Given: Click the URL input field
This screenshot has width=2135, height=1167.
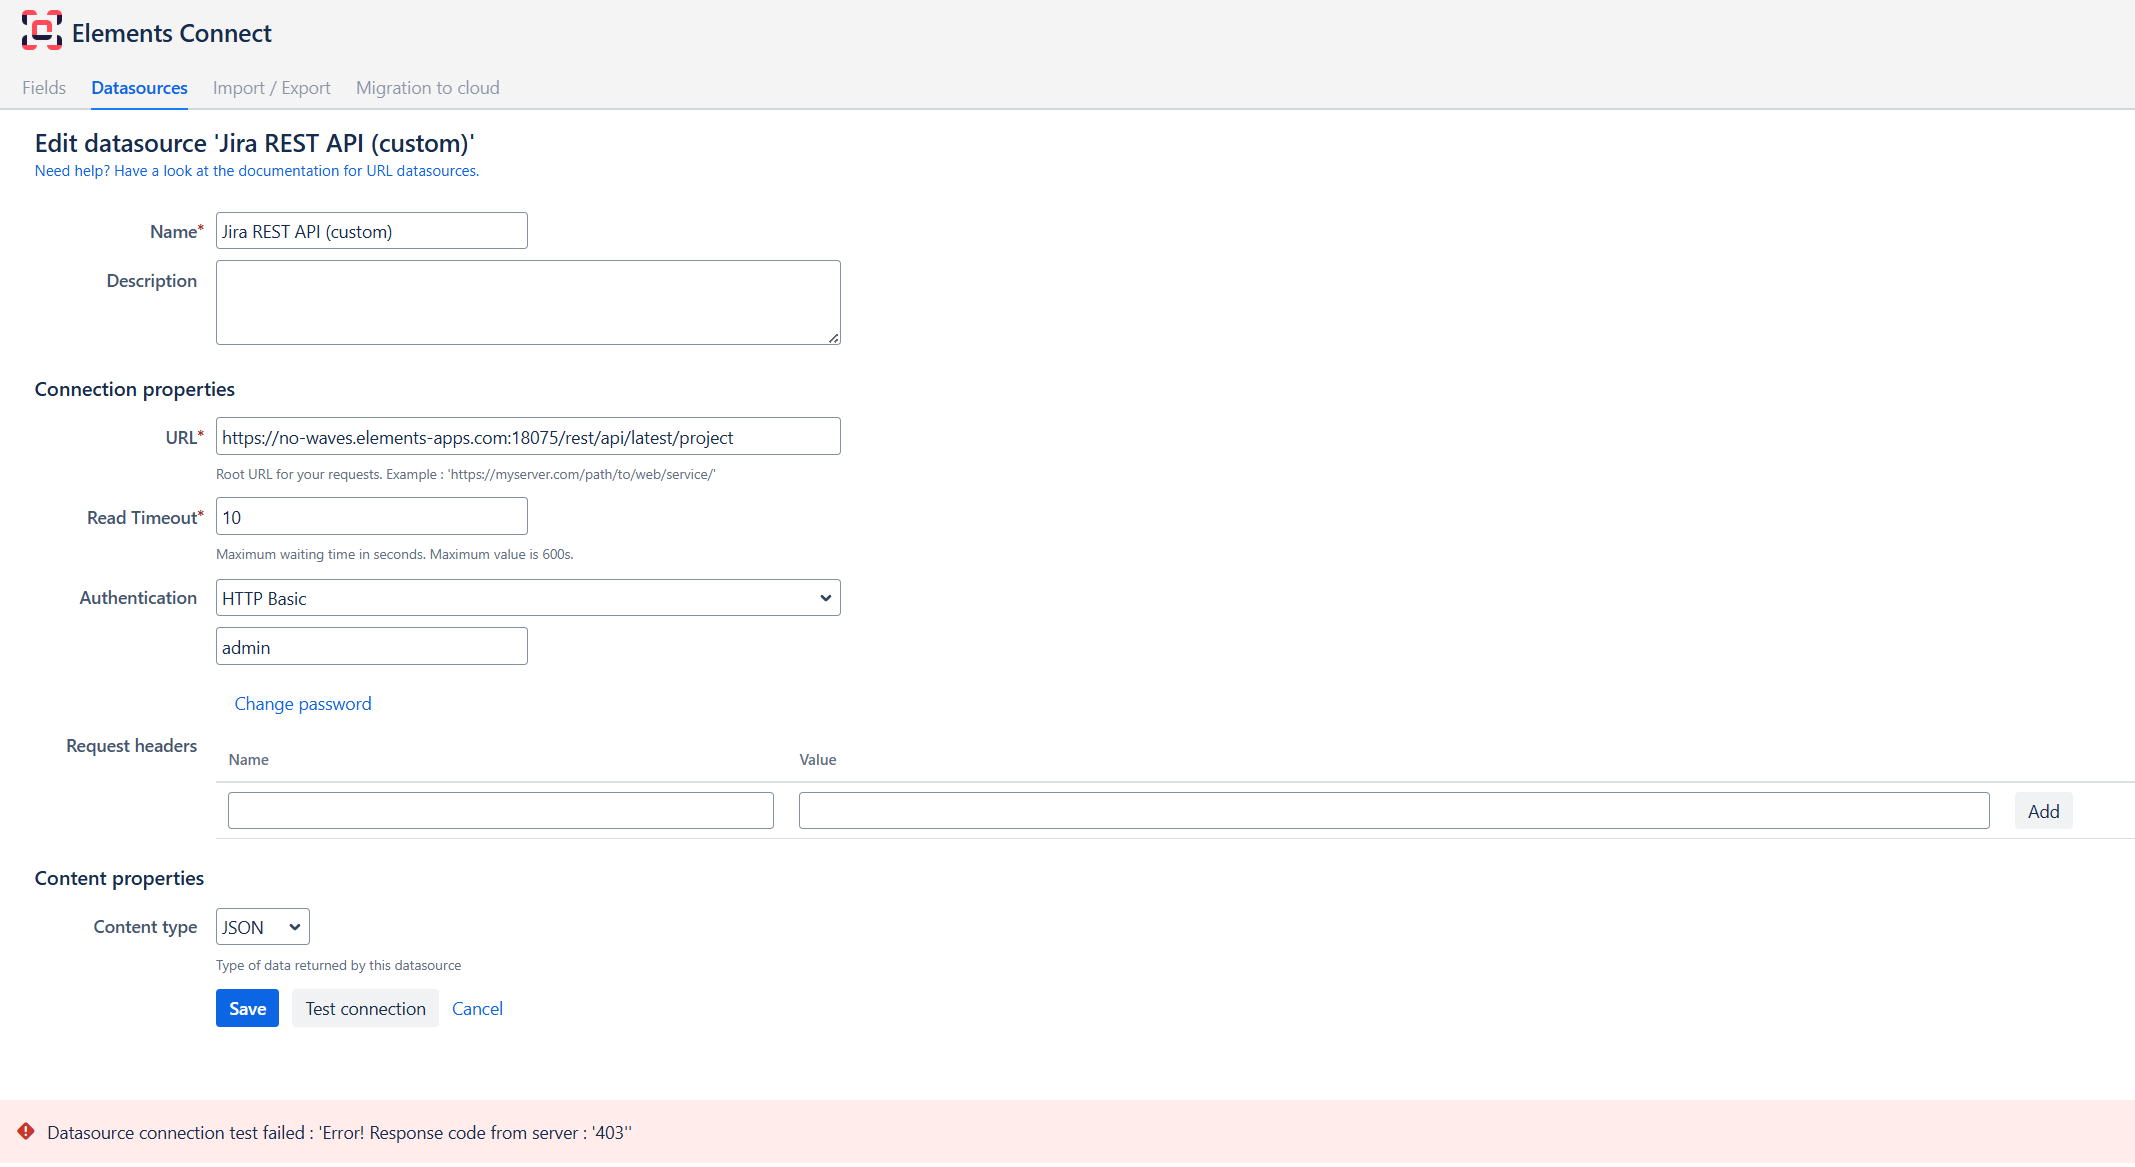Looking at the screenshot, I should coord(528,437).
